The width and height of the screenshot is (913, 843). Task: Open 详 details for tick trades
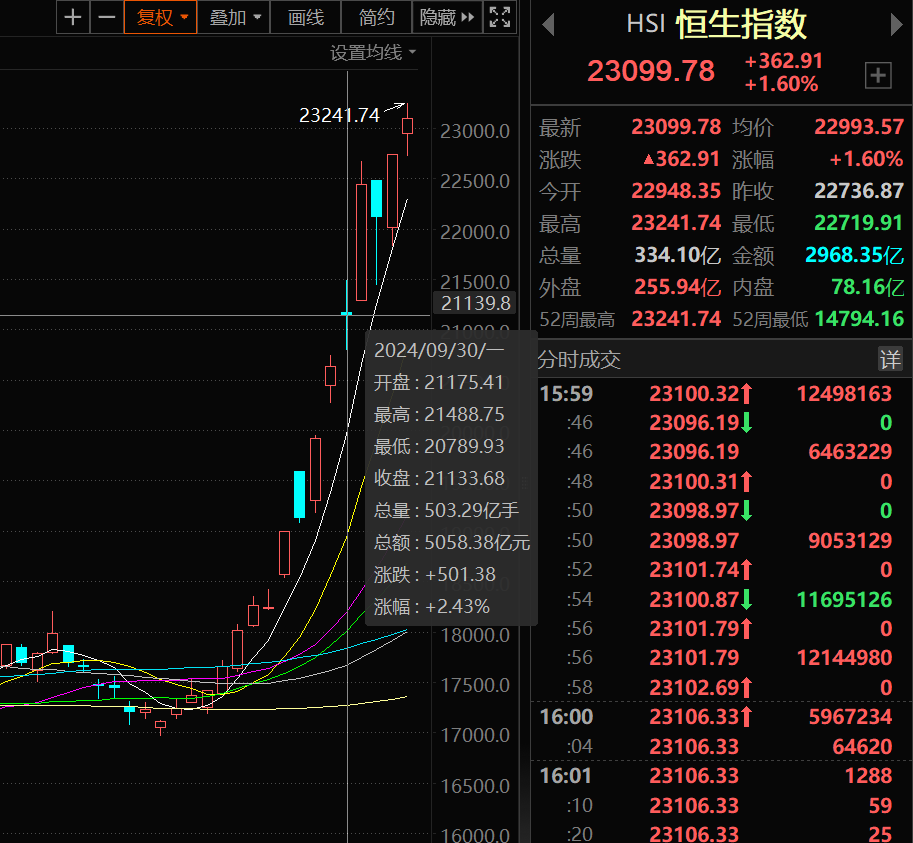890,359
